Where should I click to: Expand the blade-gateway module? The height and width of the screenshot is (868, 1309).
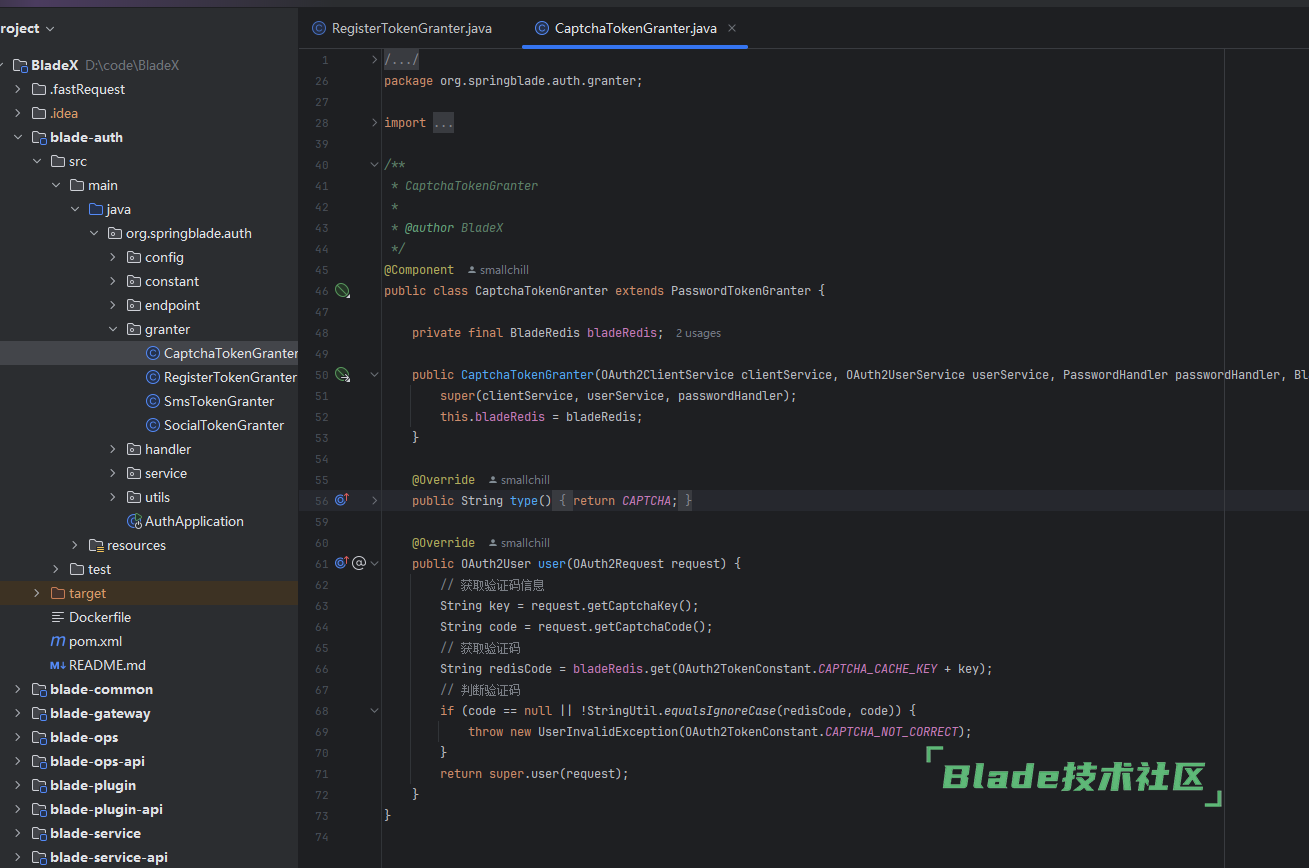[x=17, y=713]
